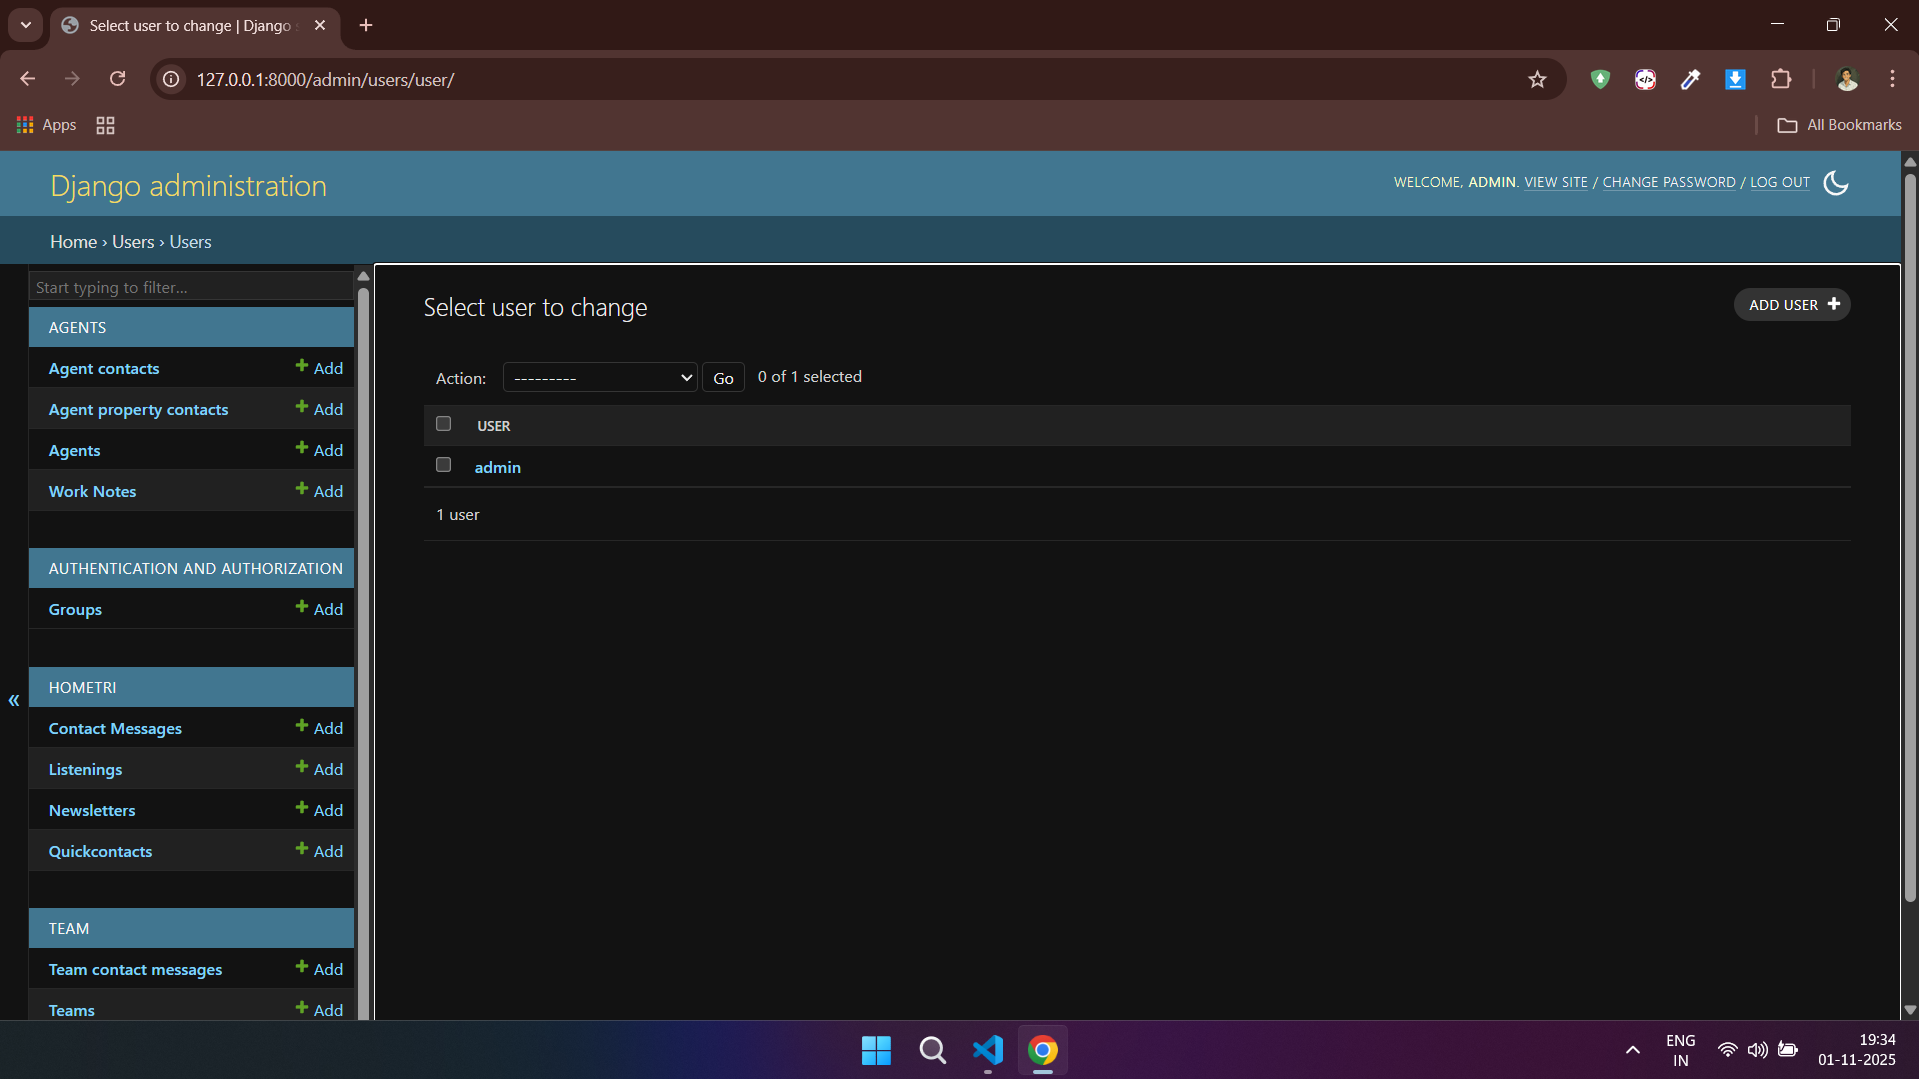Click the browser forward arrow
This screenshot has width=1919, height=1079.
click(72, 79)
